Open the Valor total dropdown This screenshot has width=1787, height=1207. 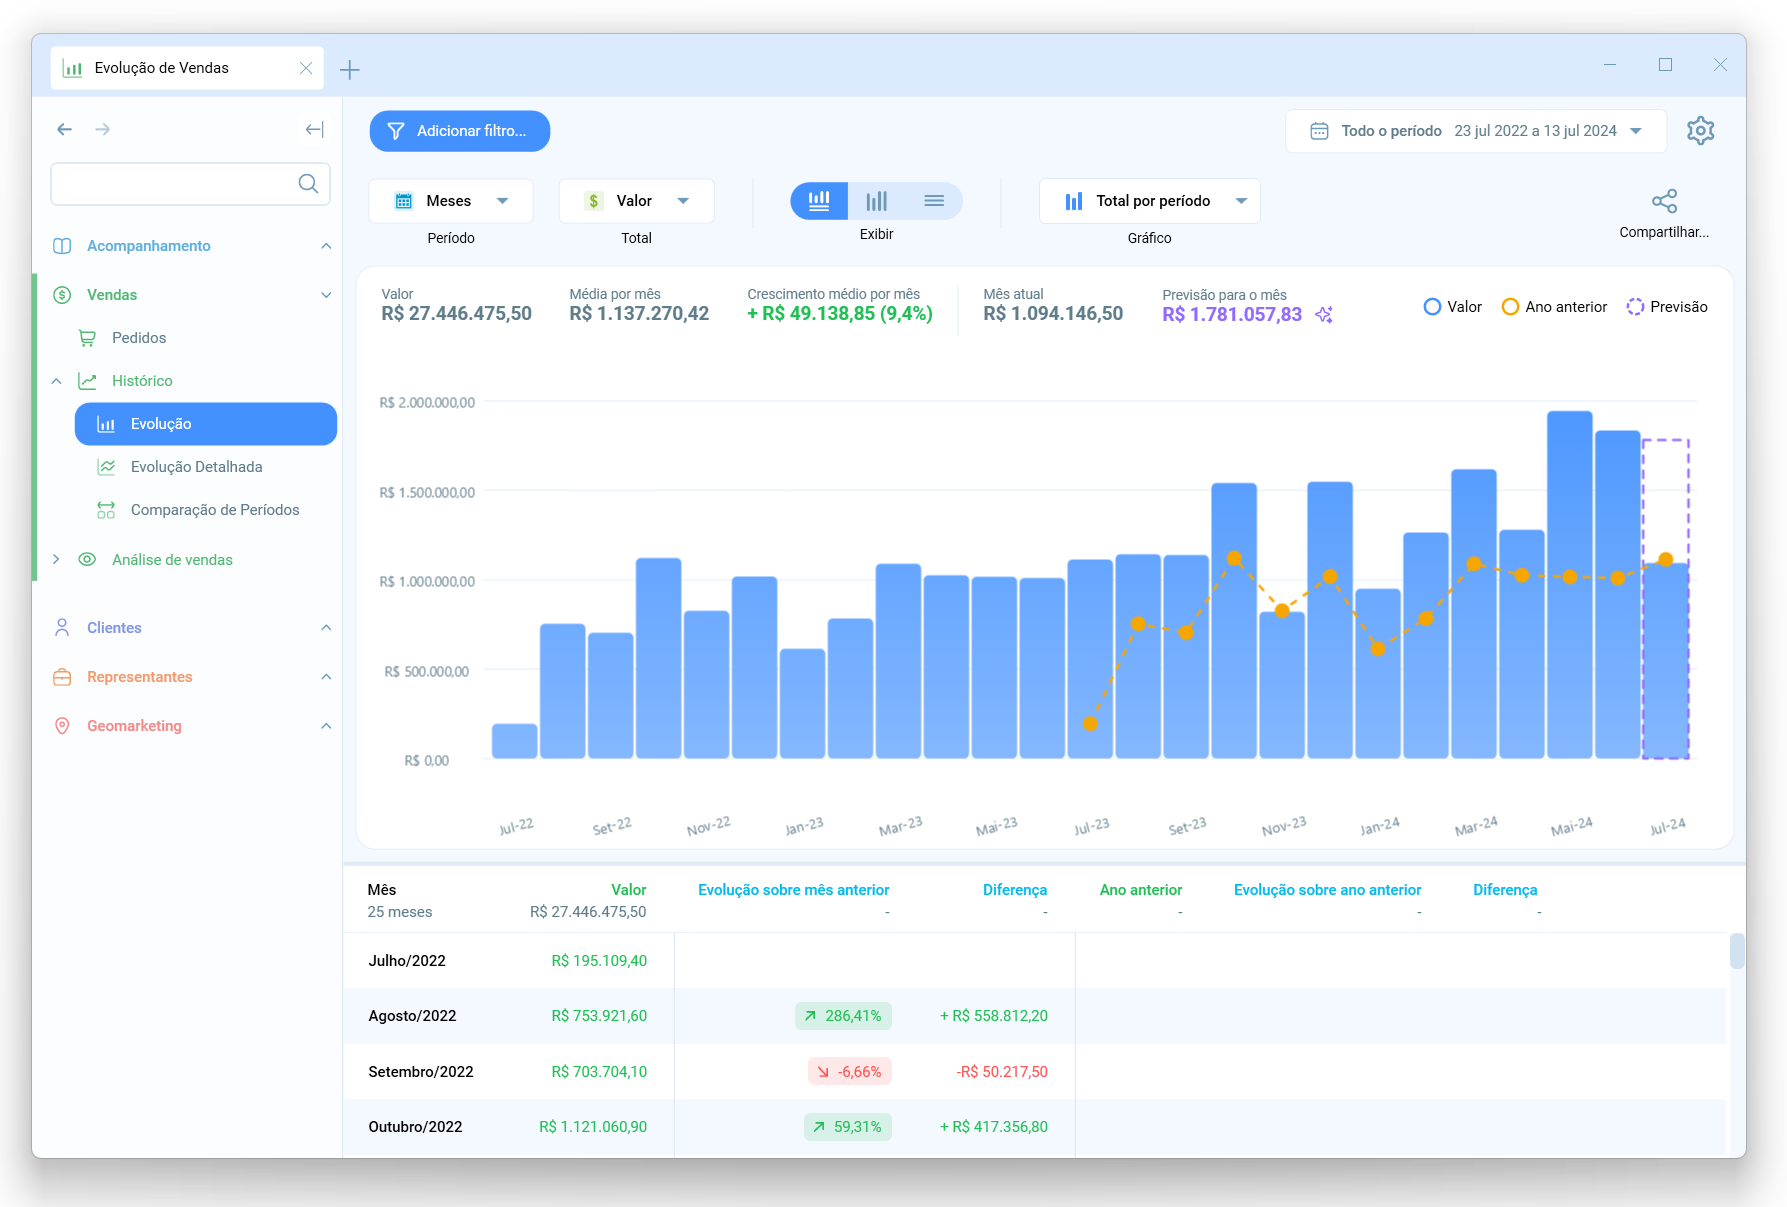[x=637, y=201]
